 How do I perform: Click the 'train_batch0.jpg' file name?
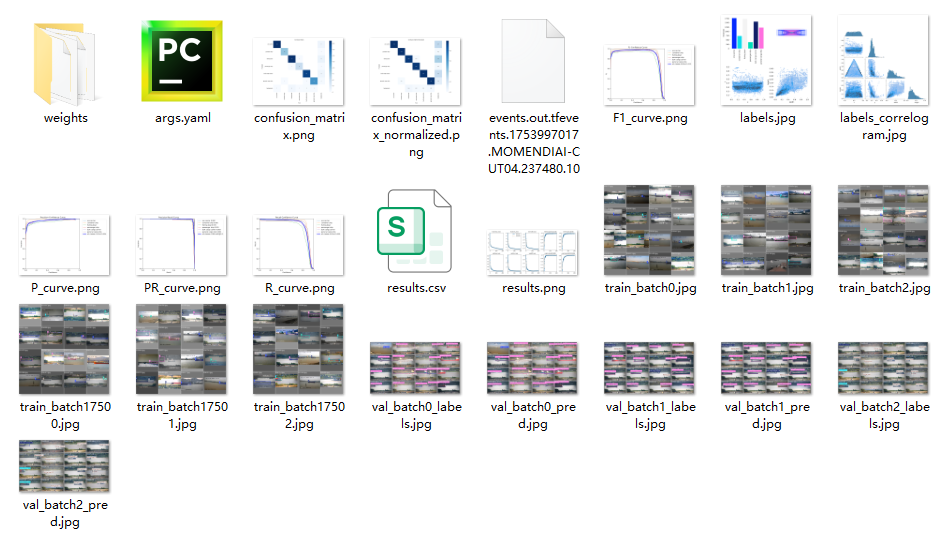650,289
